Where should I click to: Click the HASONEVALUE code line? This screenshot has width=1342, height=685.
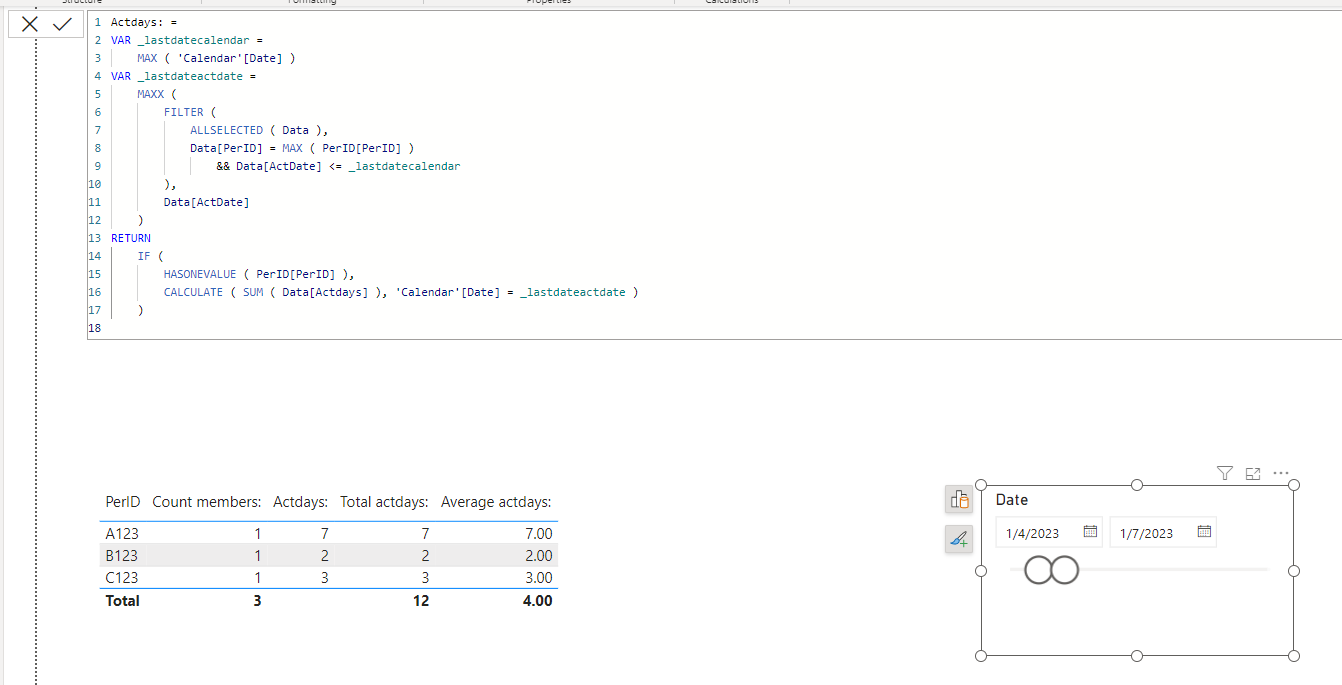[x=260, y=274]
